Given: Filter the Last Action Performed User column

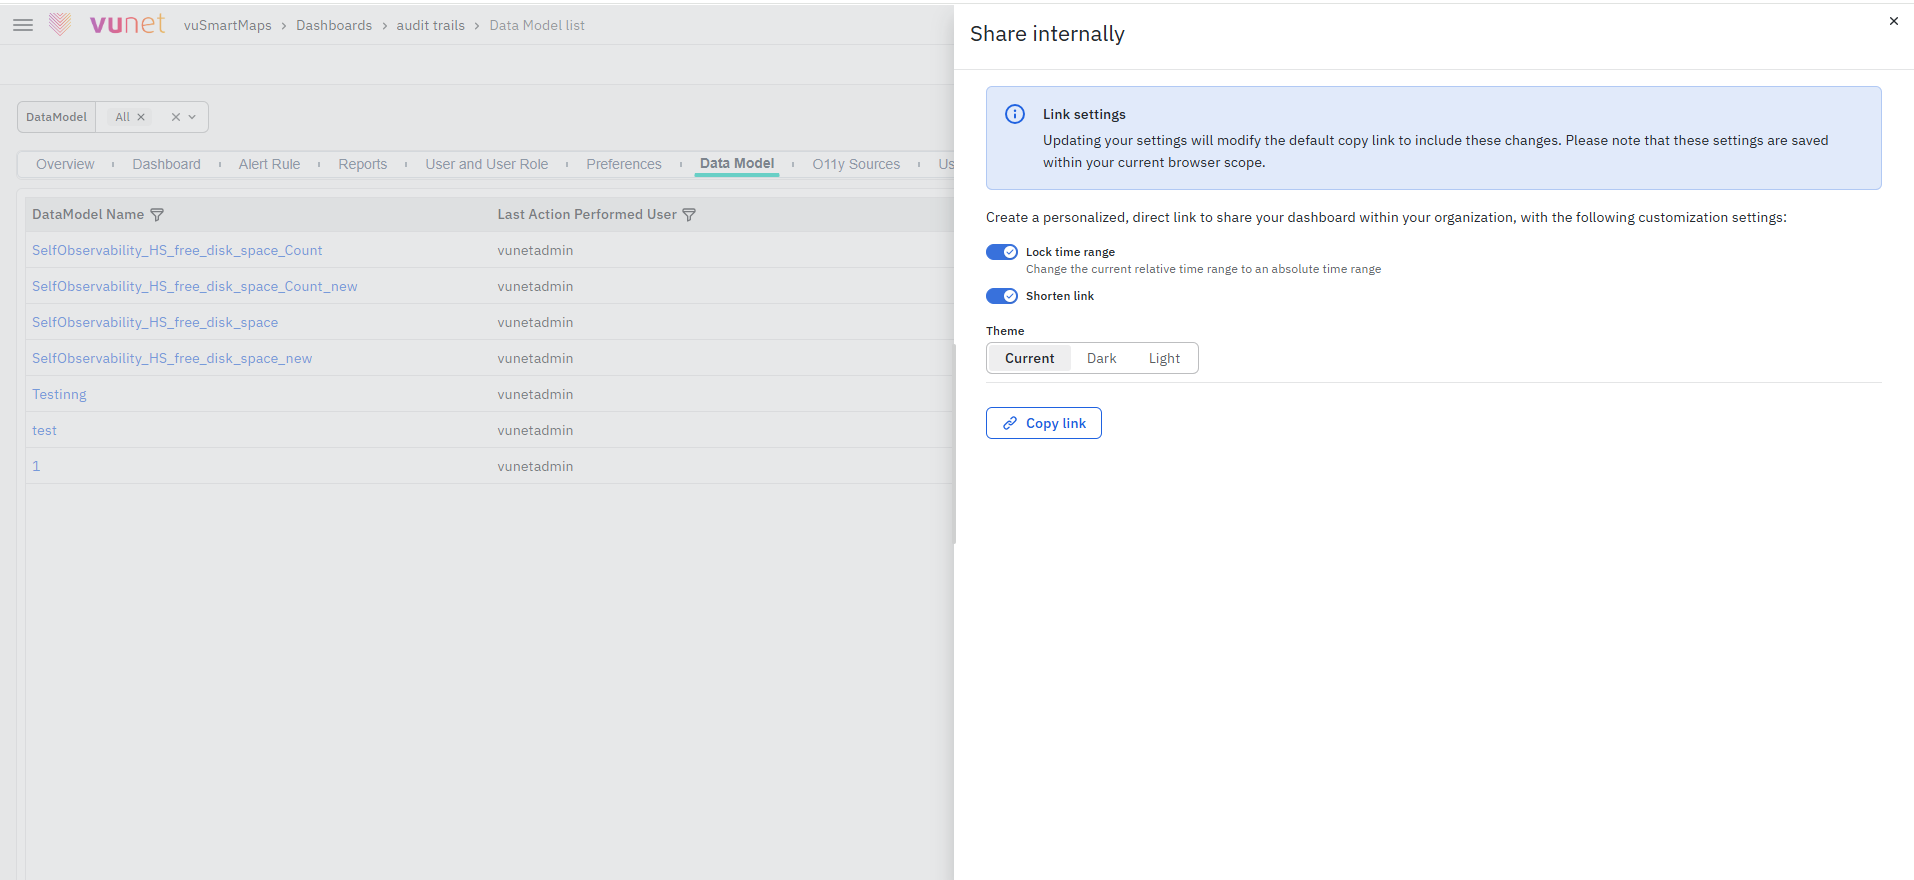Looking at the screenshot, I should pyautogui.click(x=689, y=215).
